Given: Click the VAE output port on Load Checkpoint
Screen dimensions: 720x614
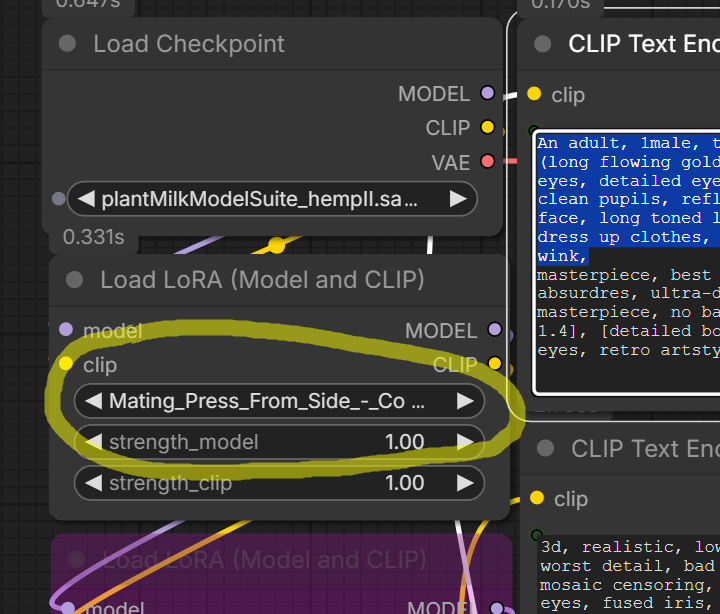Looking at the screenshot, I should pyautogui.click(x=487, y=161).
